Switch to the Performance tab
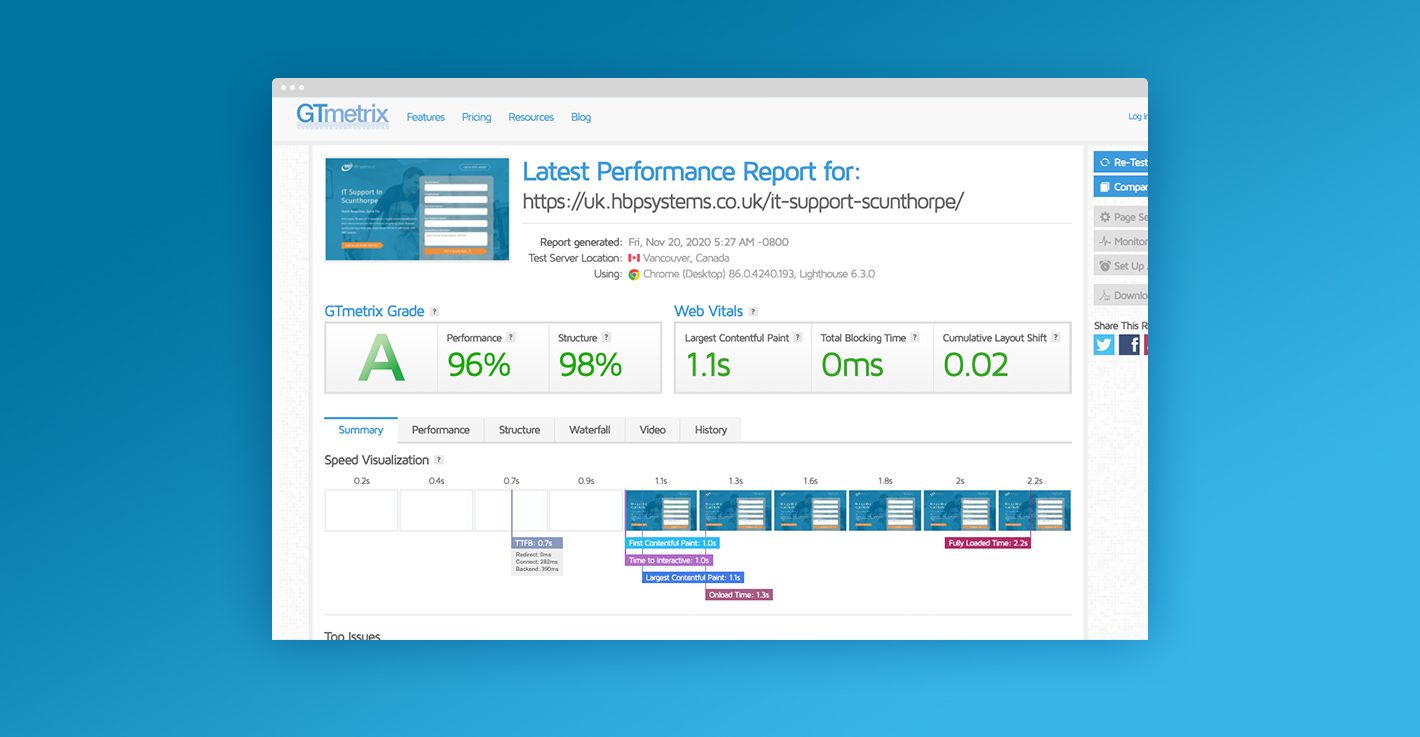 tap(441, 430)
